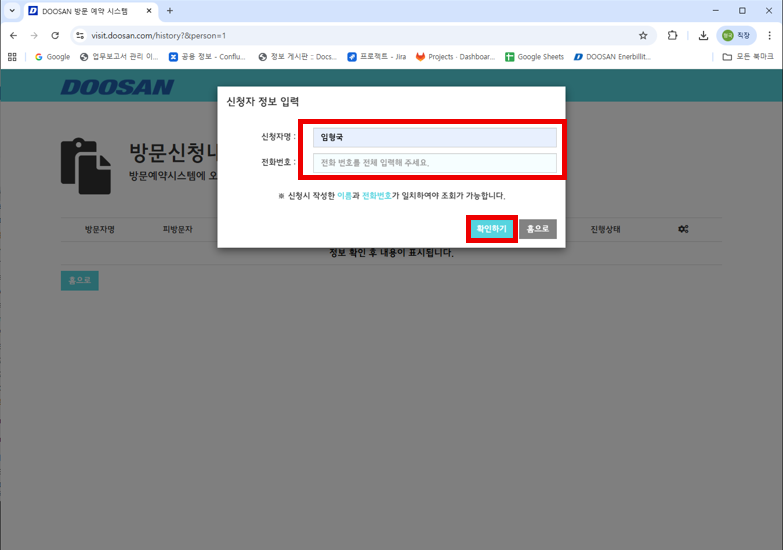Image resolution: width=783 pixels, height=550 pixels.
Task: Open a new browser tab
Action: pyautogui.click(x=170, y=11)
